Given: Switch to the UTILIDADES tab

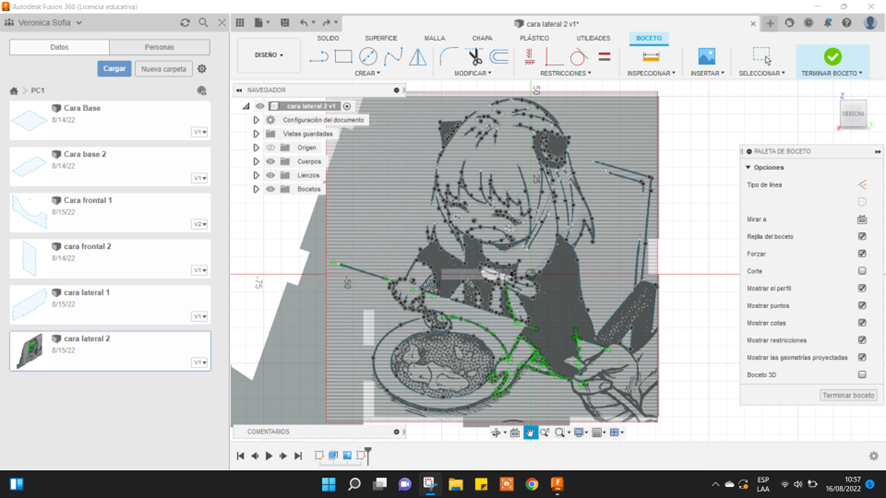Looking at the screenshot, I should [x=593, y=38].
